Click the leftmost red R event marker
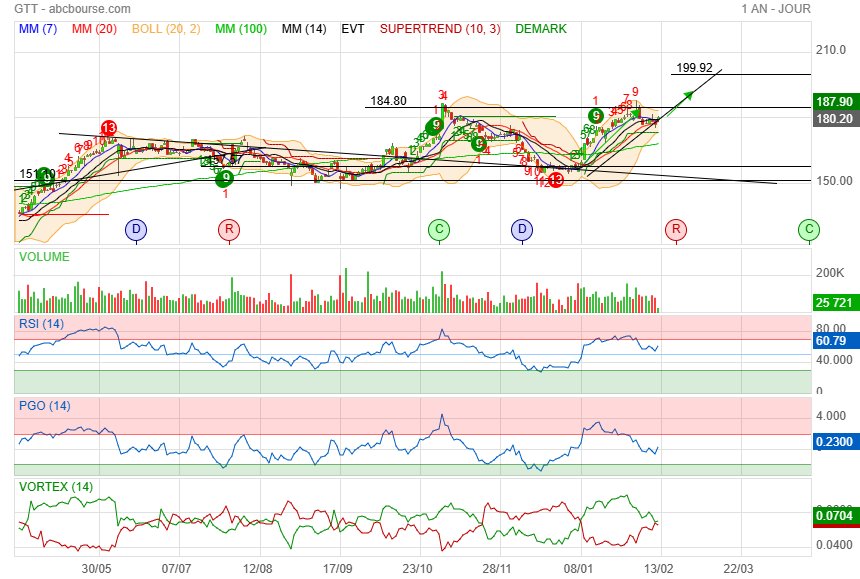 click(x=230, y=230)
